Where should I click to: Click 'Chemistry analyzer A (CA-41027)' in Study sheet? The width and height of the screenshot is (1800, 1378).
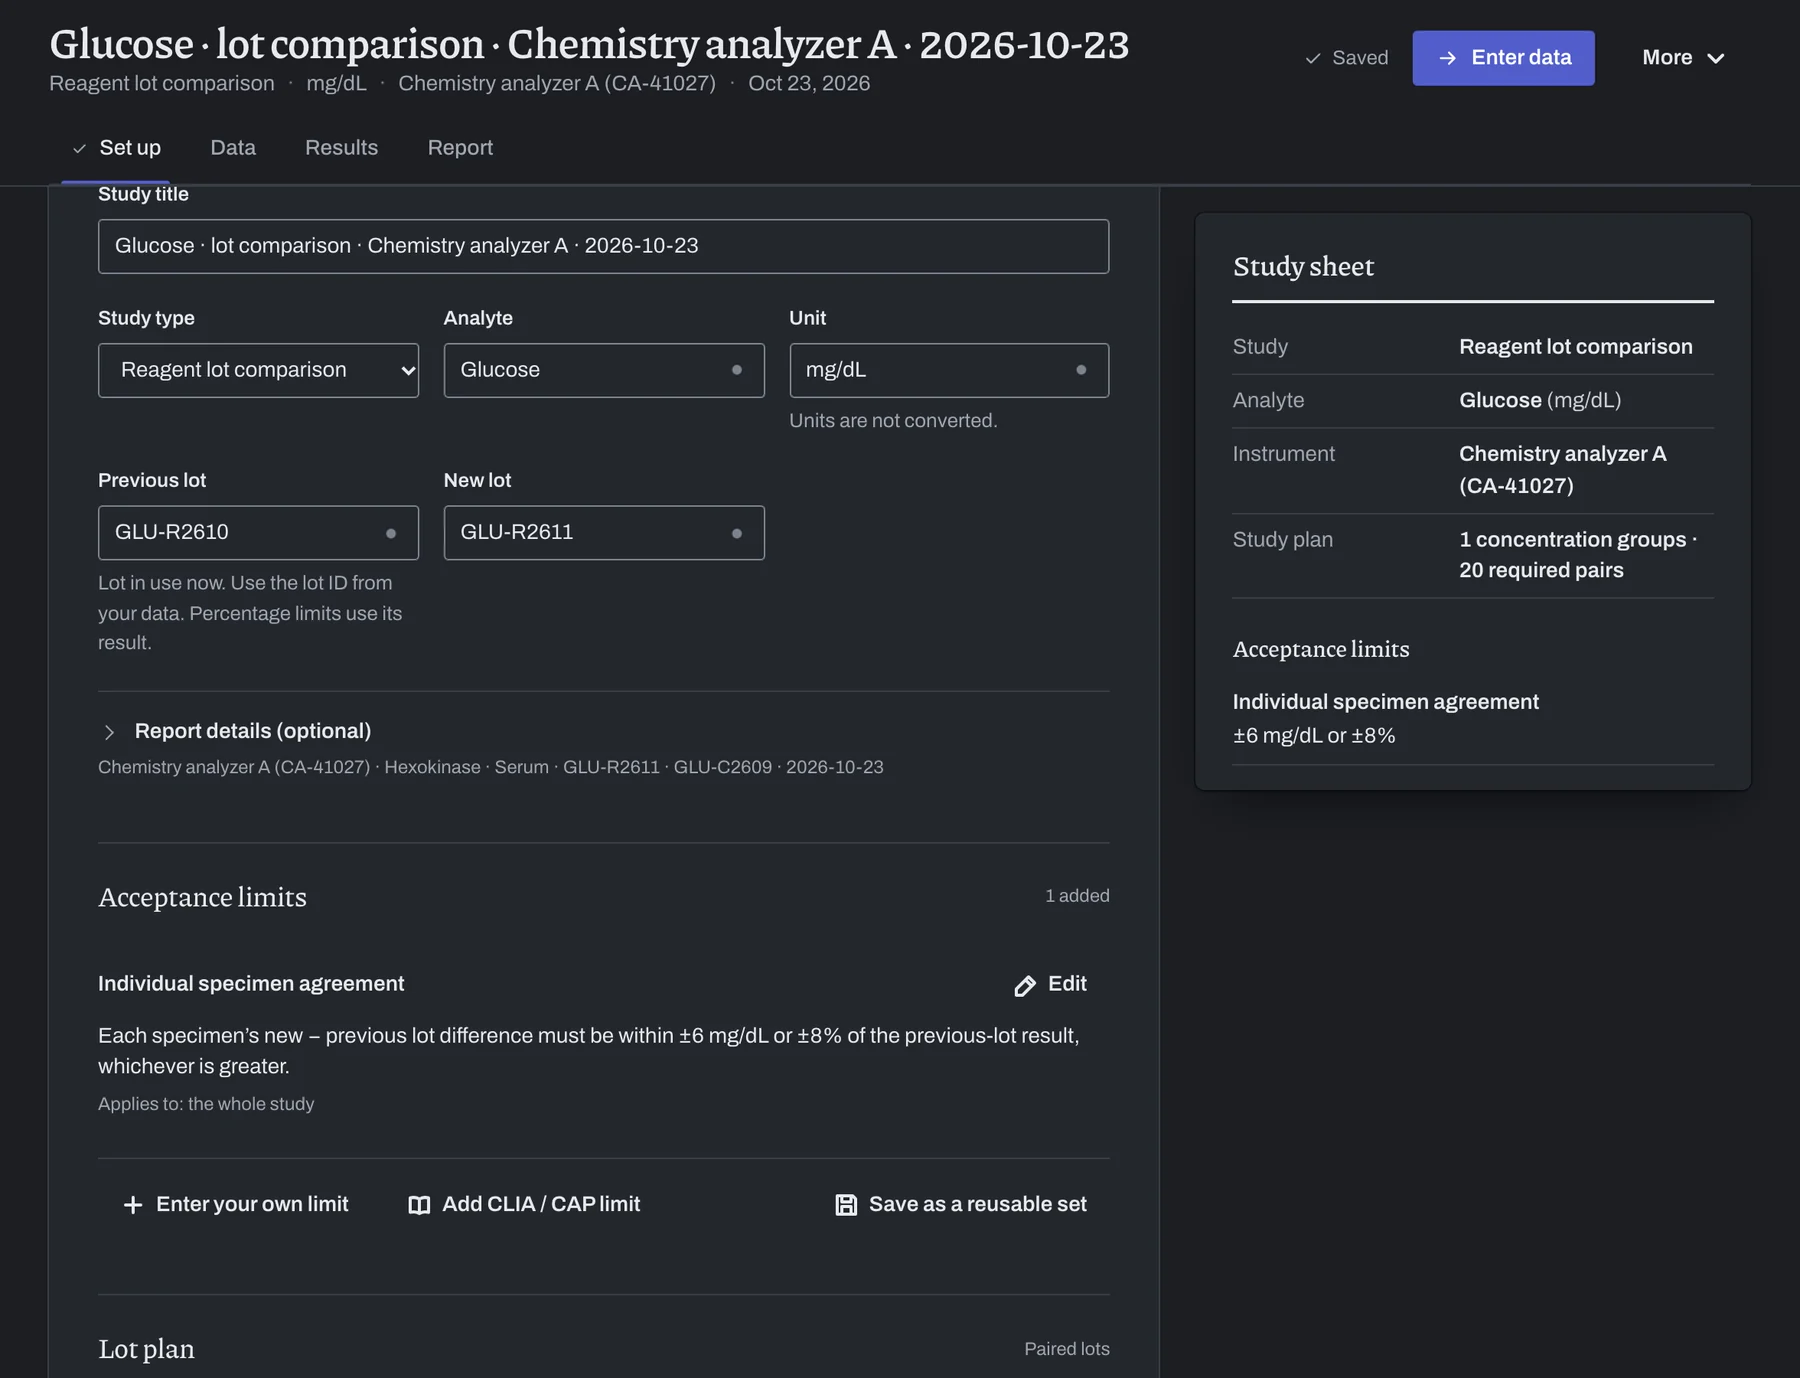[1563, 470]
